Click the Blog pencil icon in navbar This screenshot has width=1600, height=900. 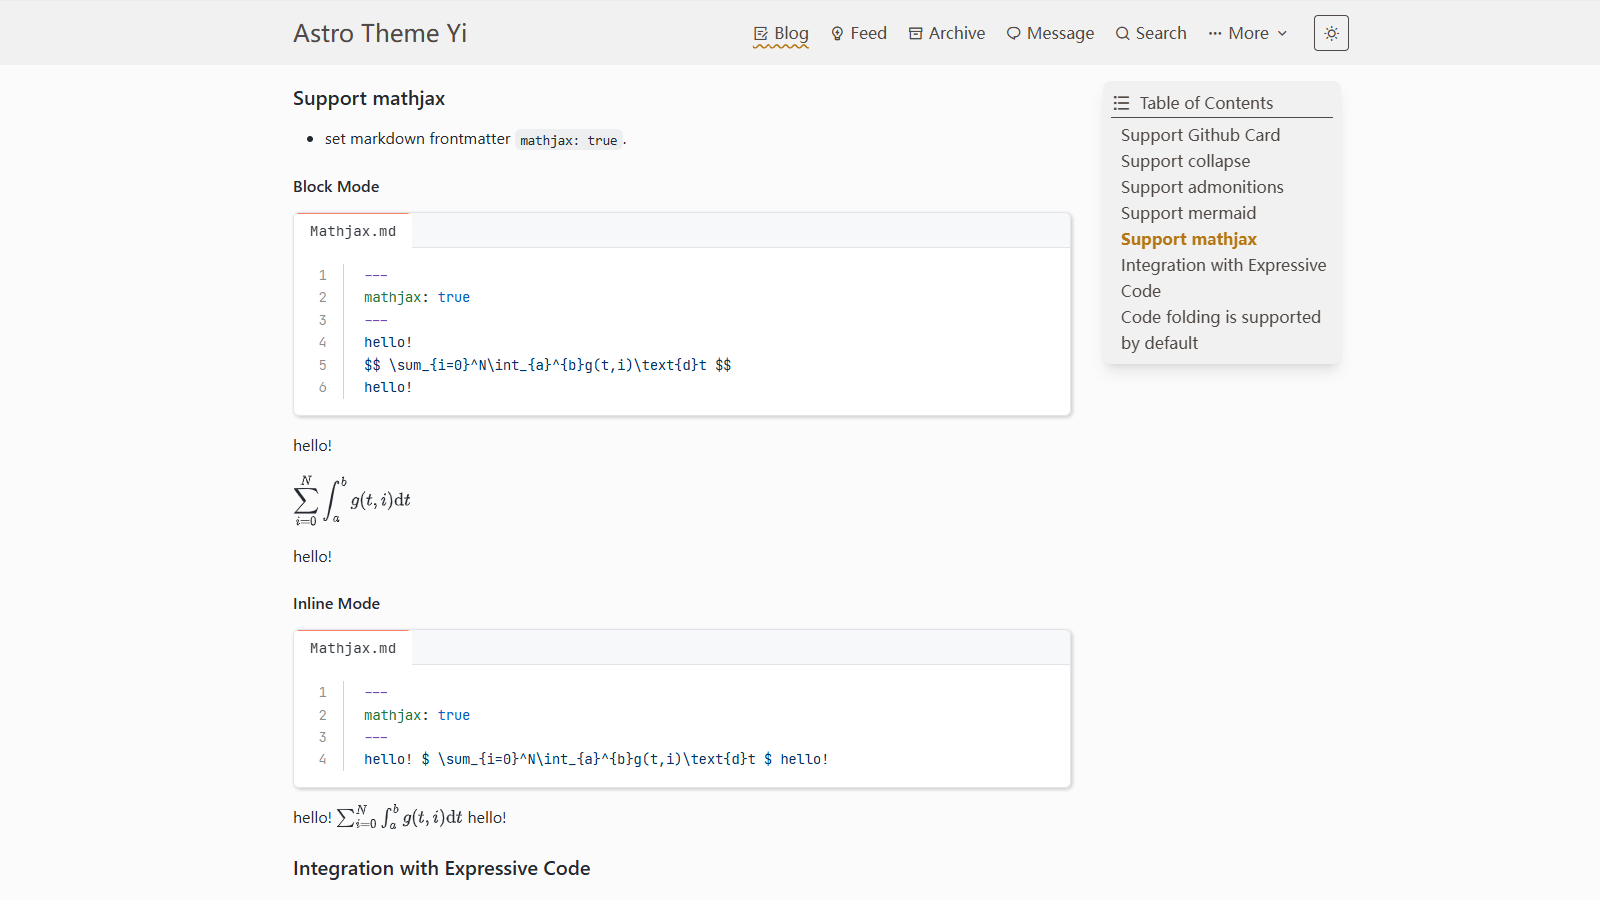click(x=761, y=34)
